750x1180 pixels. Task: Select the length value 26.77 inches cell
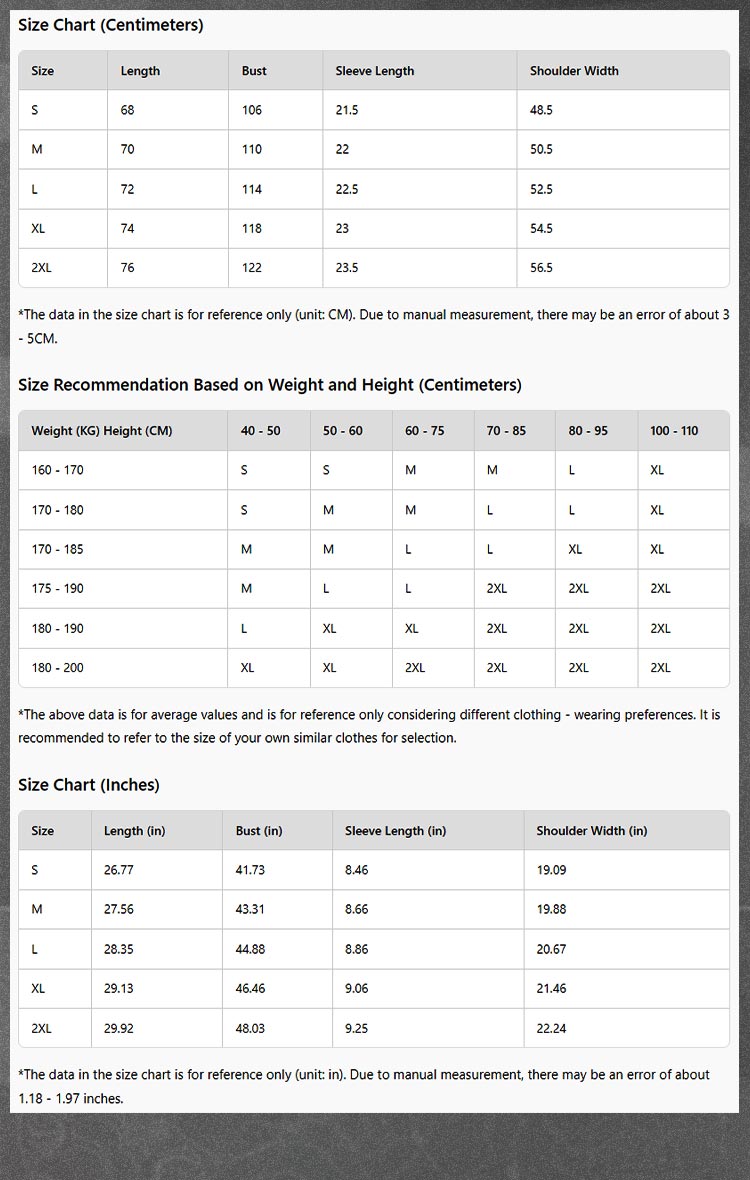[x=119, y=870]
